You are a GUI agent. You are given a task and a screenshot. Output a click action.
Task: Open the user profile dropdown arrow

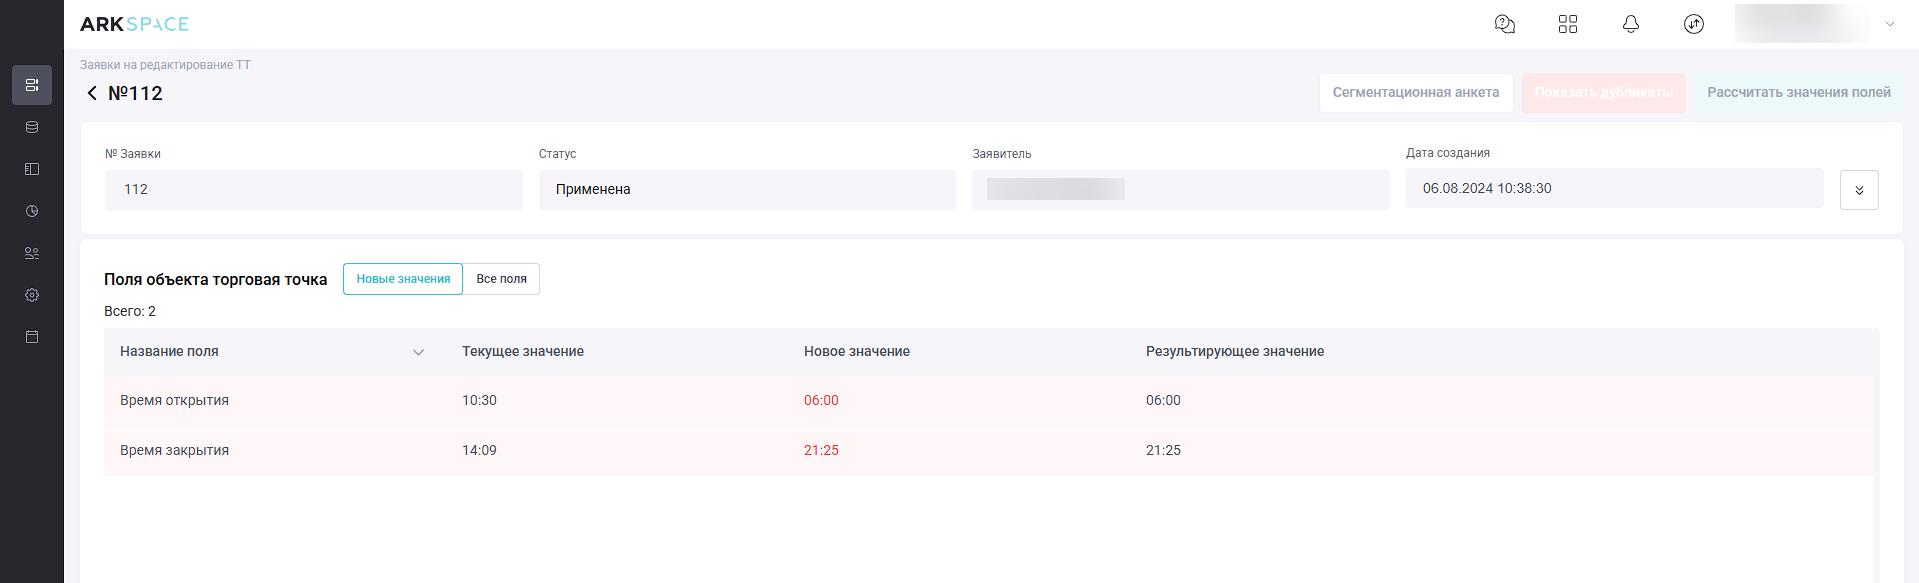tap(1890, 24)
